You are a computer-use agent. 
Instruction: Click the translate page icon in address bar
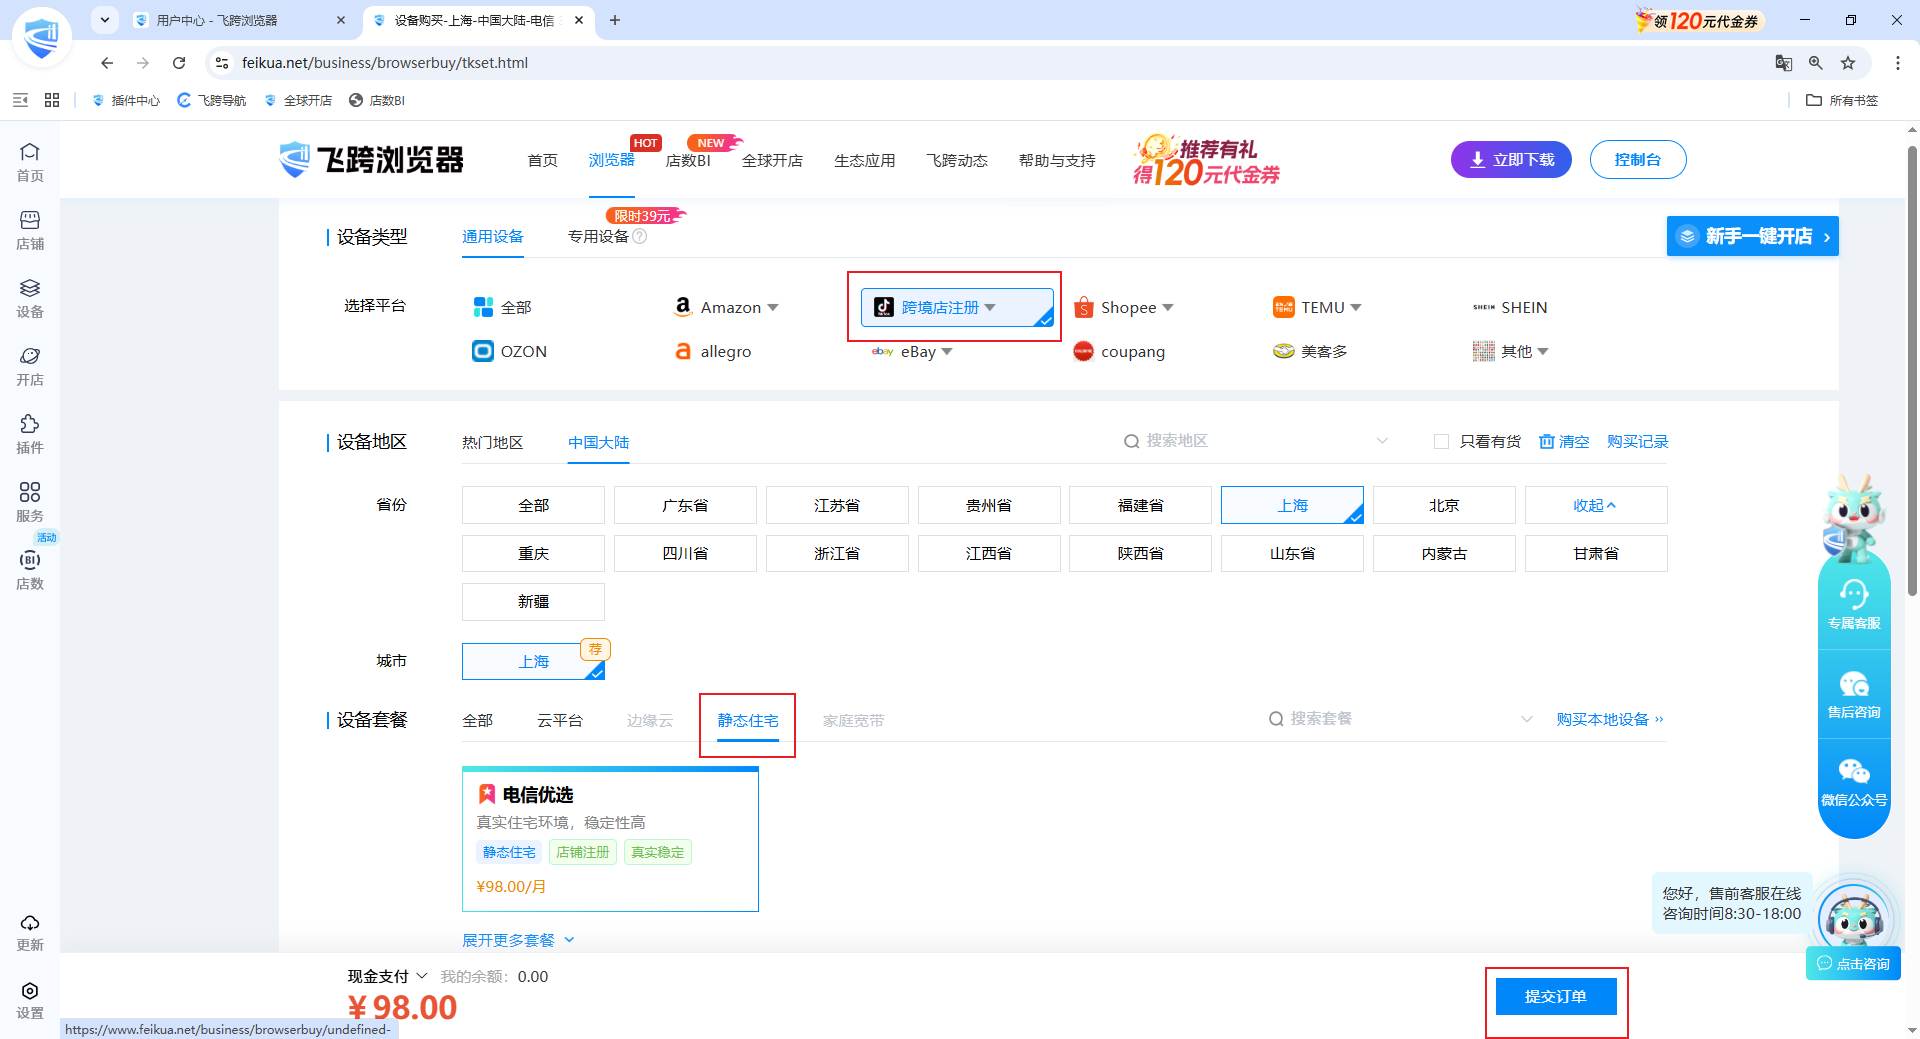point(1784,63)
